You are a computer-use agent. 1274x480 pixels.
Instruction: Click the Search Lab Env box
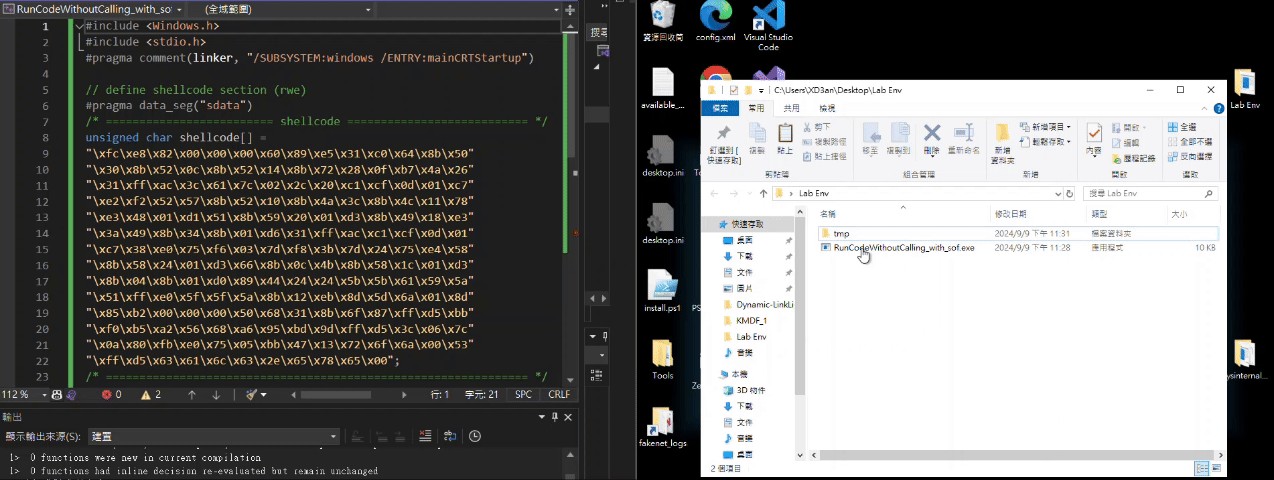[1153, 192]
